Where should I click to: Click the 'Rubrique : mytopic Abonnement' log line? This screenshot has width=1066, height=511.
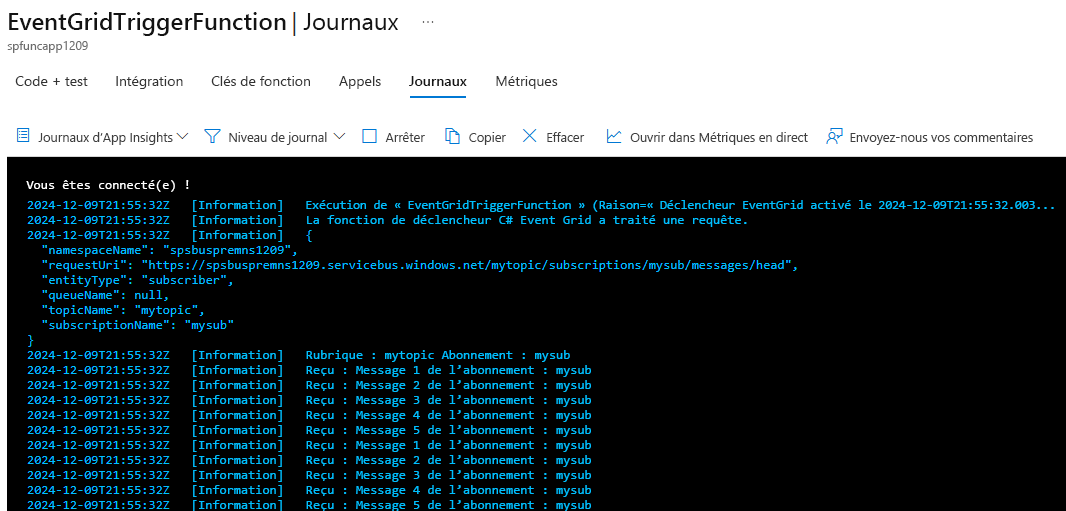pos(298,355)
